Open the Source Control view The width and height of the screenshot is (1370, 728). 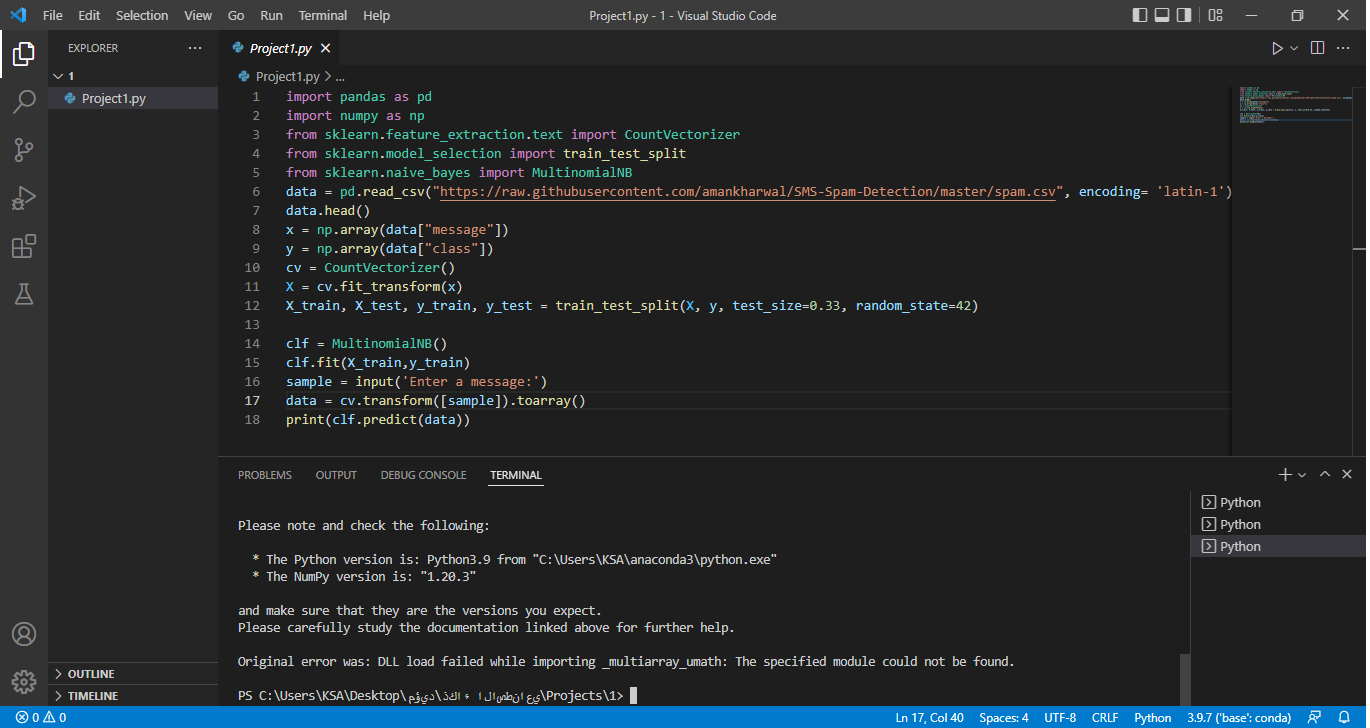24,149
